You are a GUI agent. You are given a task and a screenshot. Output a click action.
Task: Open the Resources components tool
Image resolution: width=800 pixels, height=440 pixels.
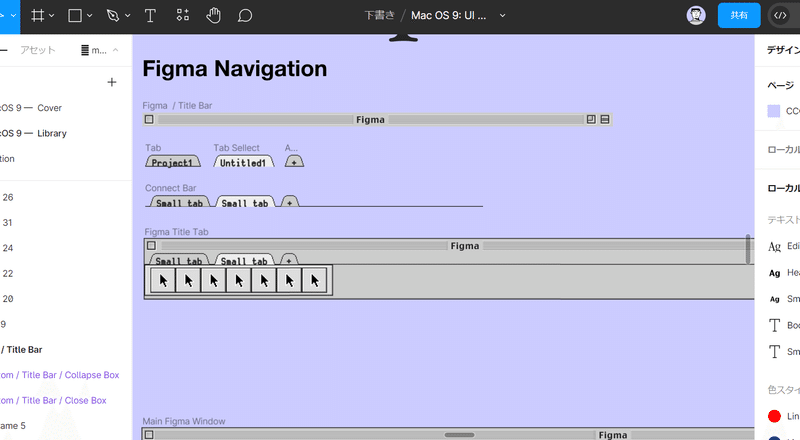[x=182, y=15]
